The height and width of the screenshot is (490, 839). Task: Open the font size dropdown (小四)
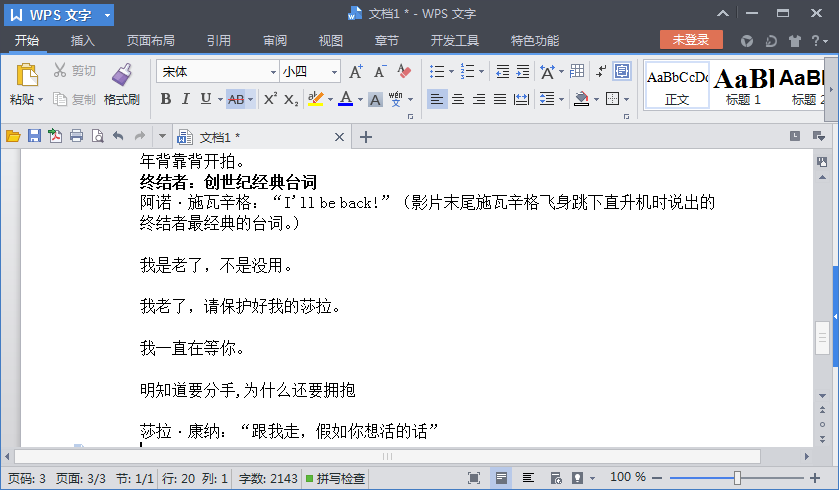click(334, 72)
